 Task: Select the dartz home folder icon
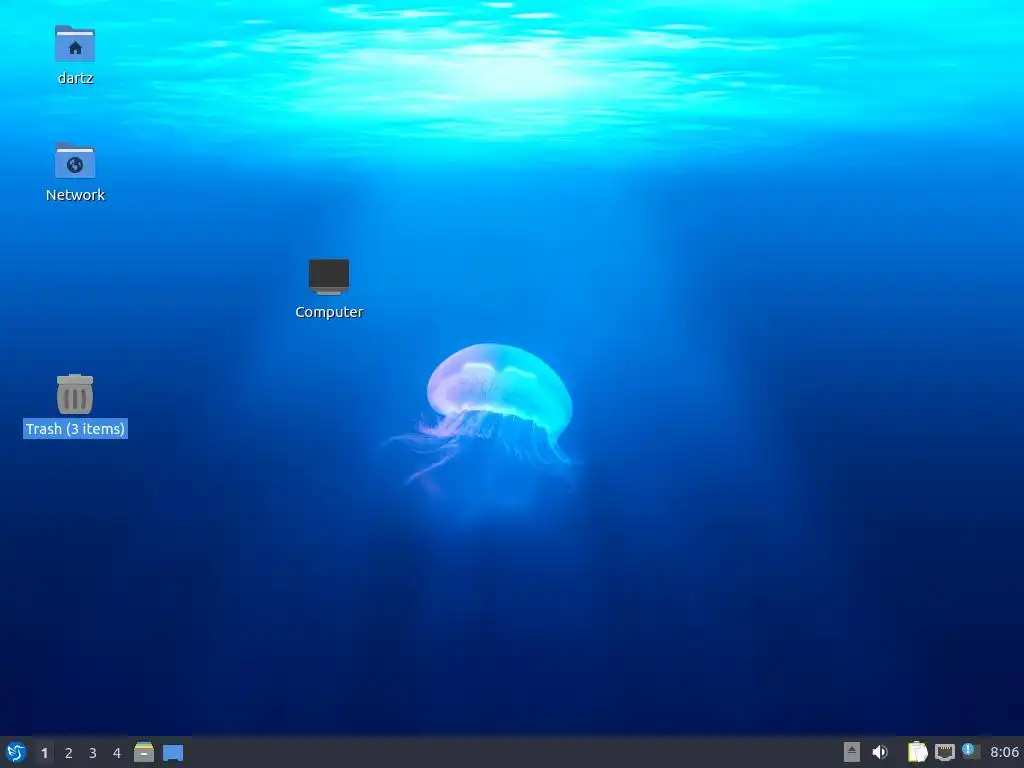coord(75,44)
